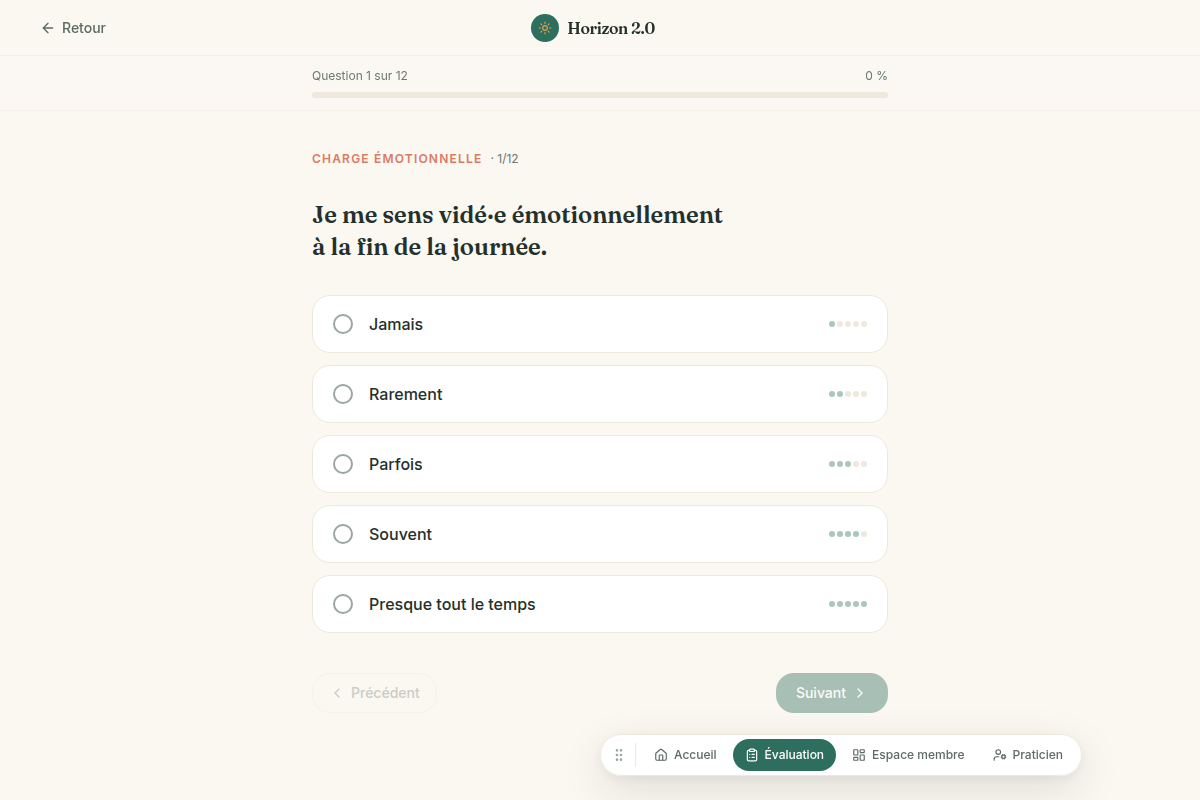Click the '0 %' progress value
Image resolution: width=1200 pixels, height=800 pixels.
[876, 76]
